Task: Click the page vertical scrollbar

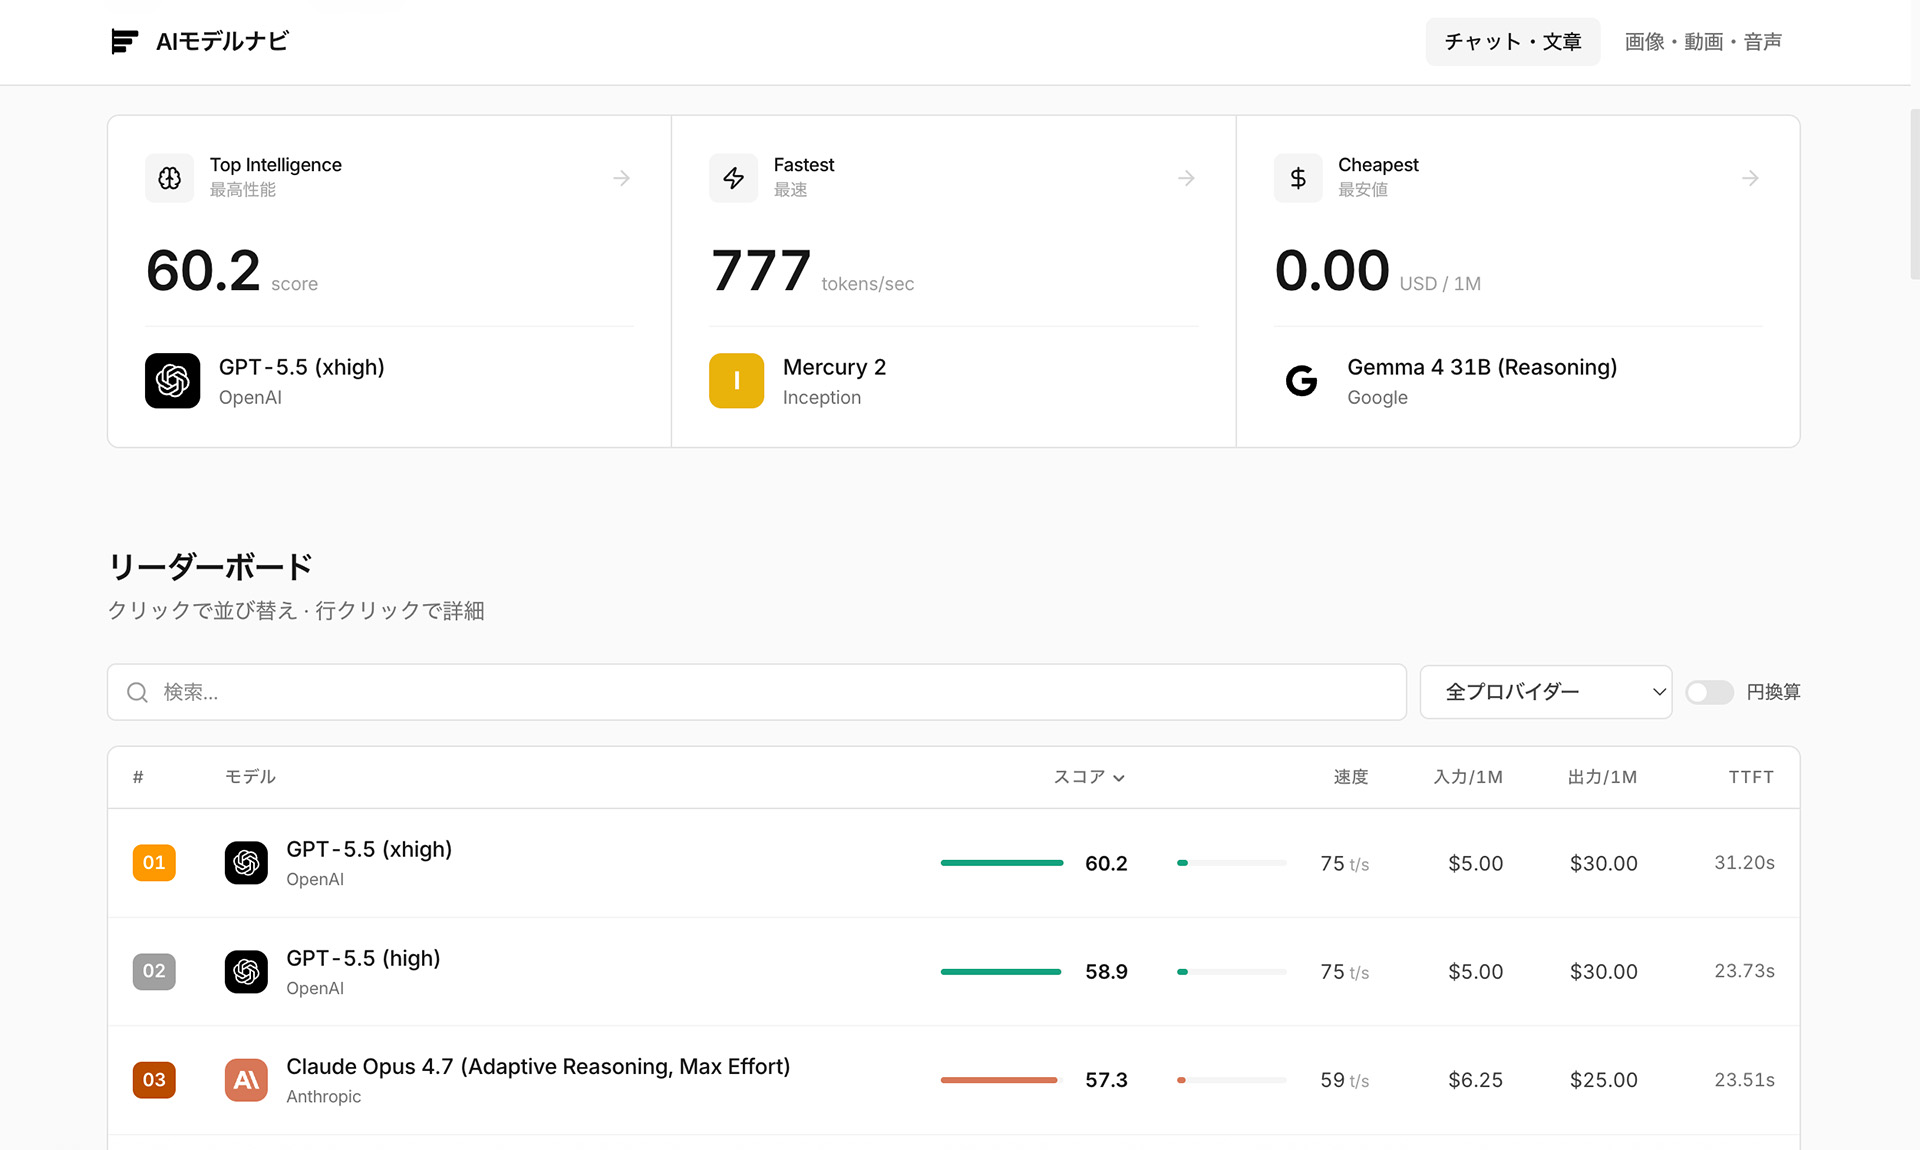Action: (1914, 195)
